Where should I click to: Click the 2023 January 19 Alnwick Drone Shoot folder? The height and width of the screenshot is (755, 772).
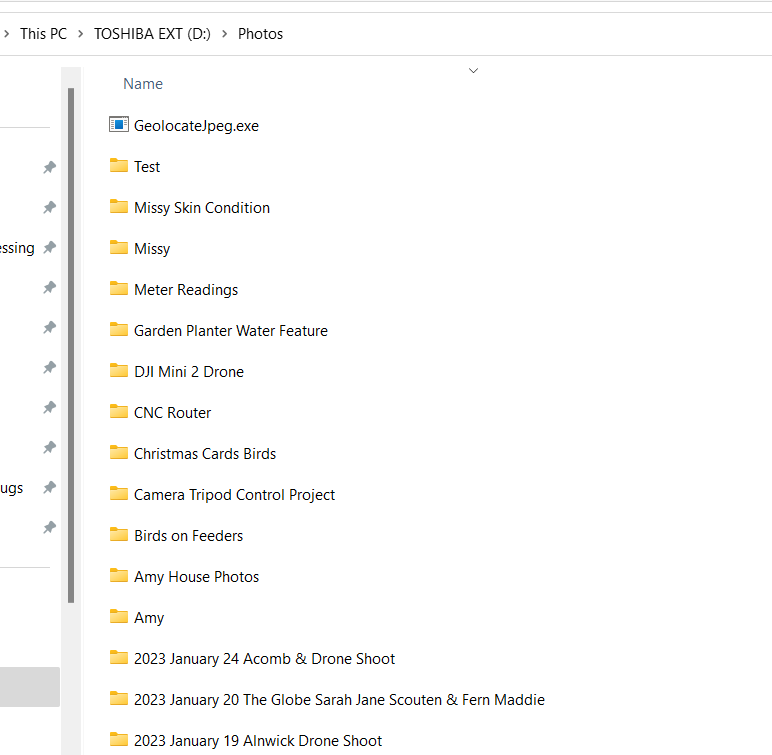coord(258,740)
